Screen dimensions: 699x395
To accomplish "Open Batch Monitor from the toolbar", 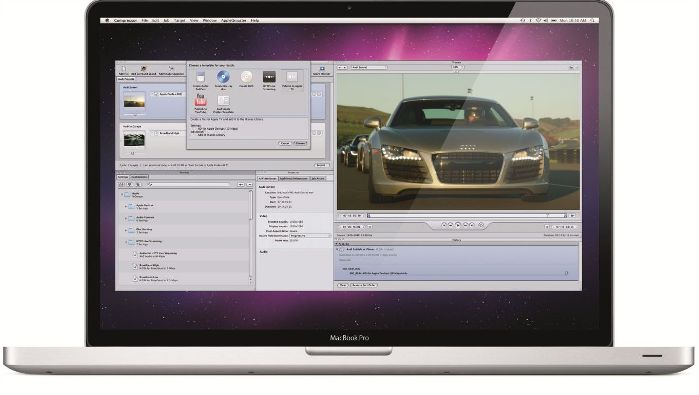I will tap(322, 70).
